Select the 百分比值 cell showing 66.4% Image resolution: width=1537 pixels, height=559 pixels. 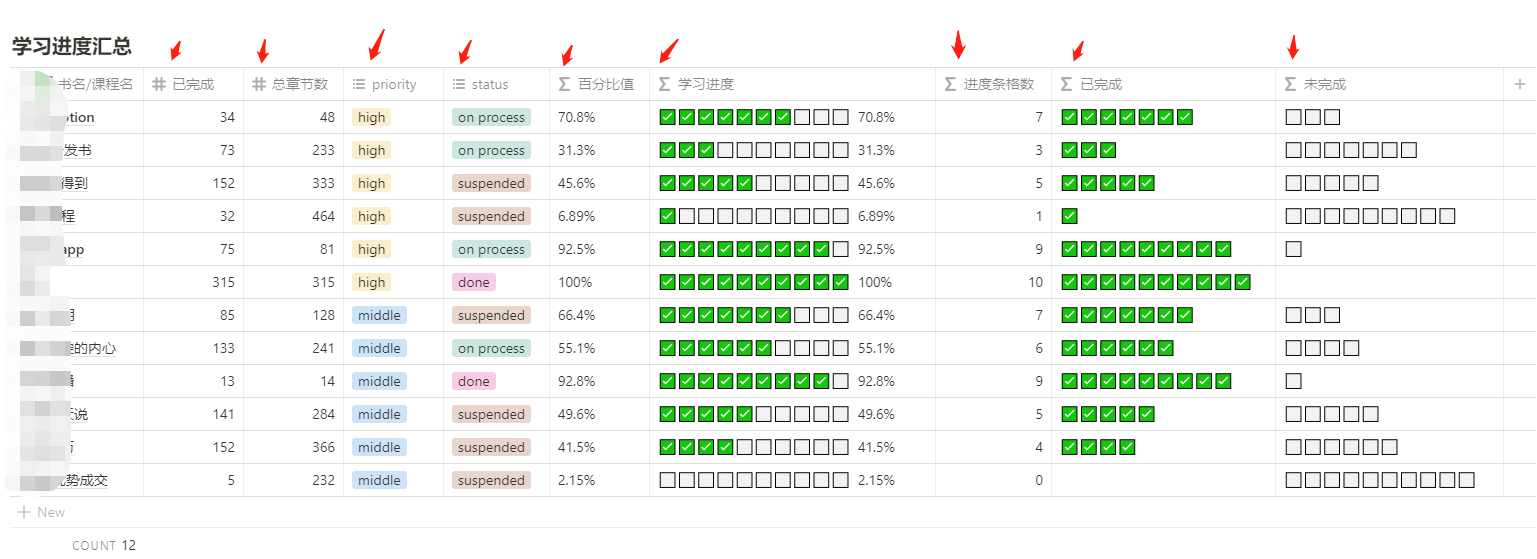pyautogui.click(x=599, y=315)
